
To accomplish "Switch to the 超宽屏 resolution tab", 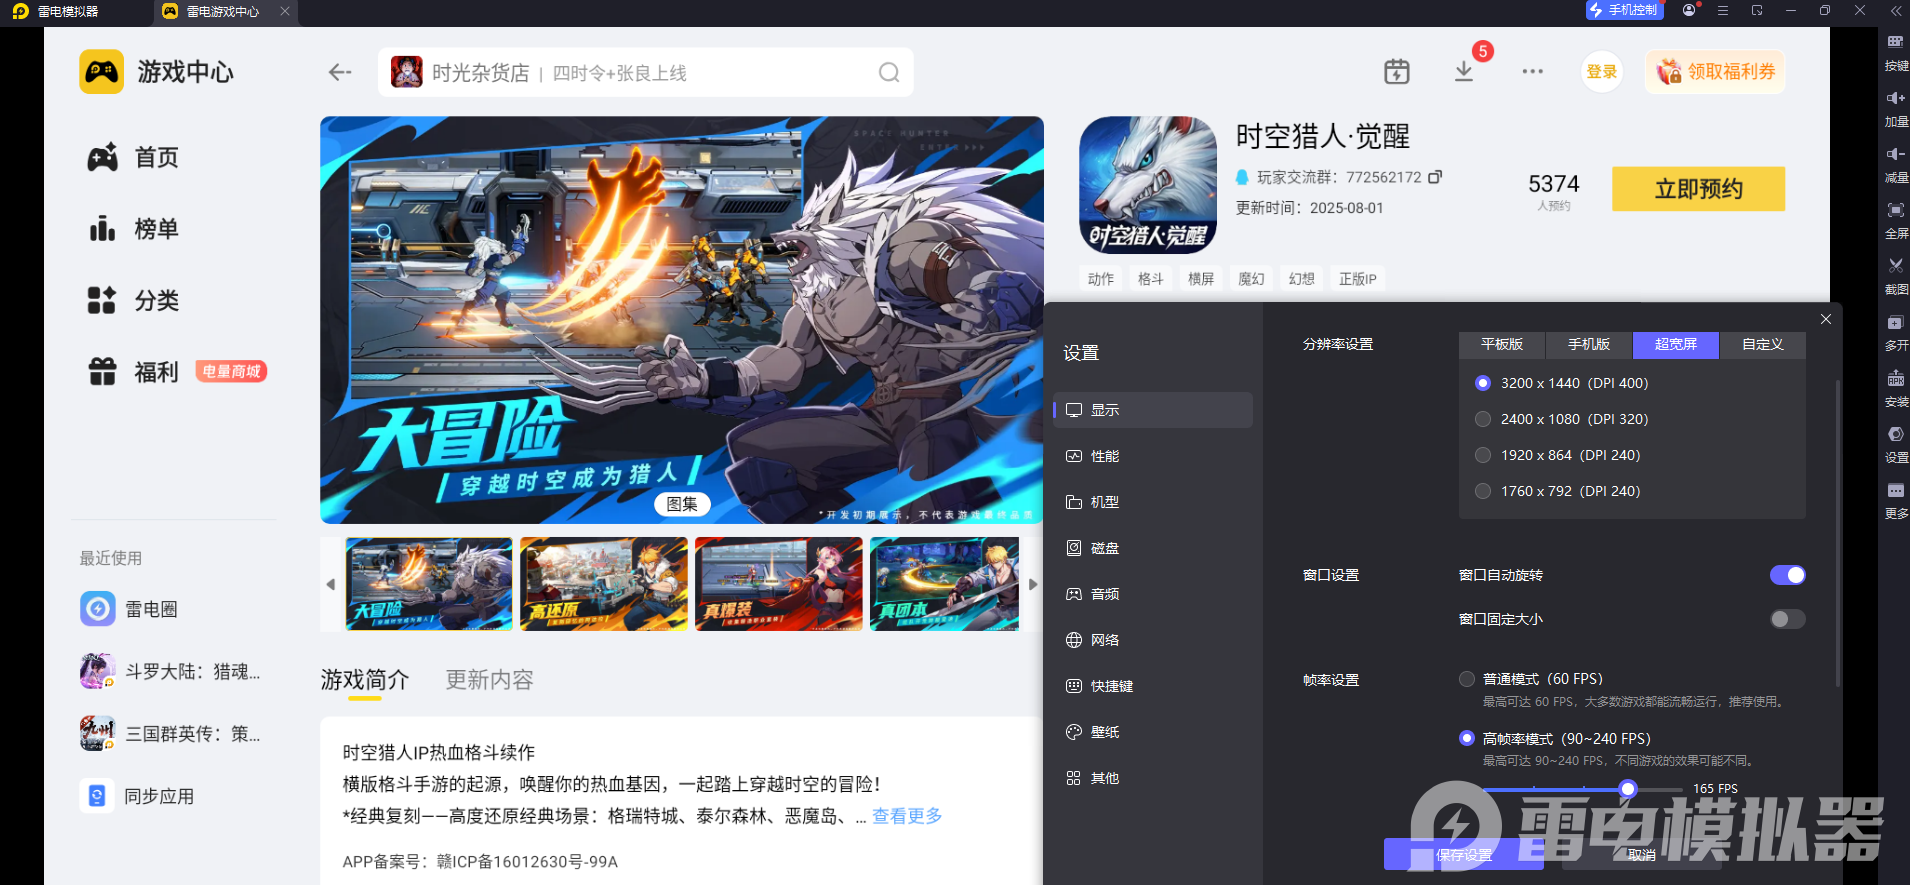I will point(1676,345).
